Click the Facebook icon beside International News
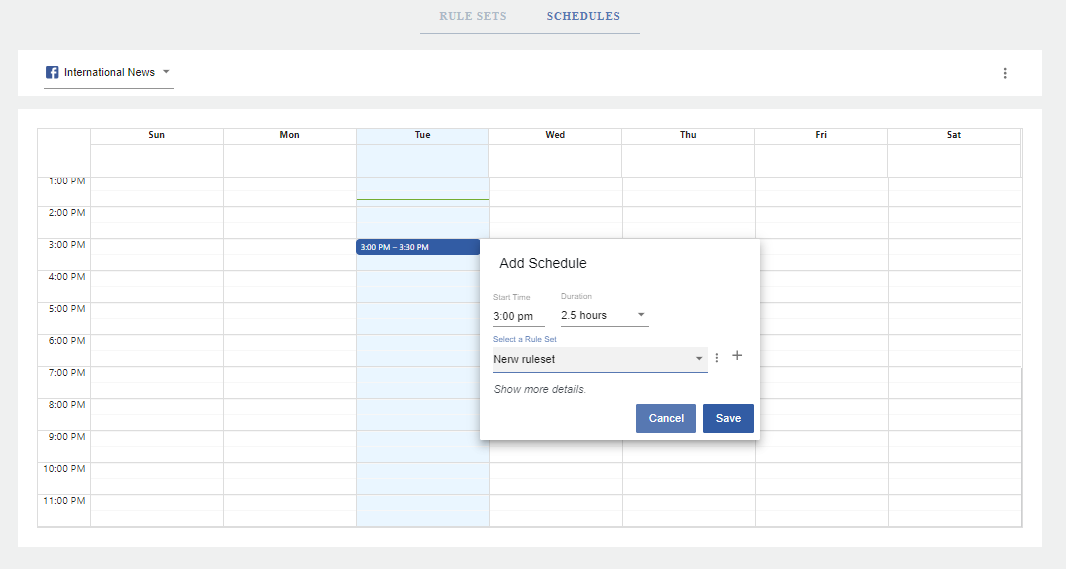 point(52,72)
